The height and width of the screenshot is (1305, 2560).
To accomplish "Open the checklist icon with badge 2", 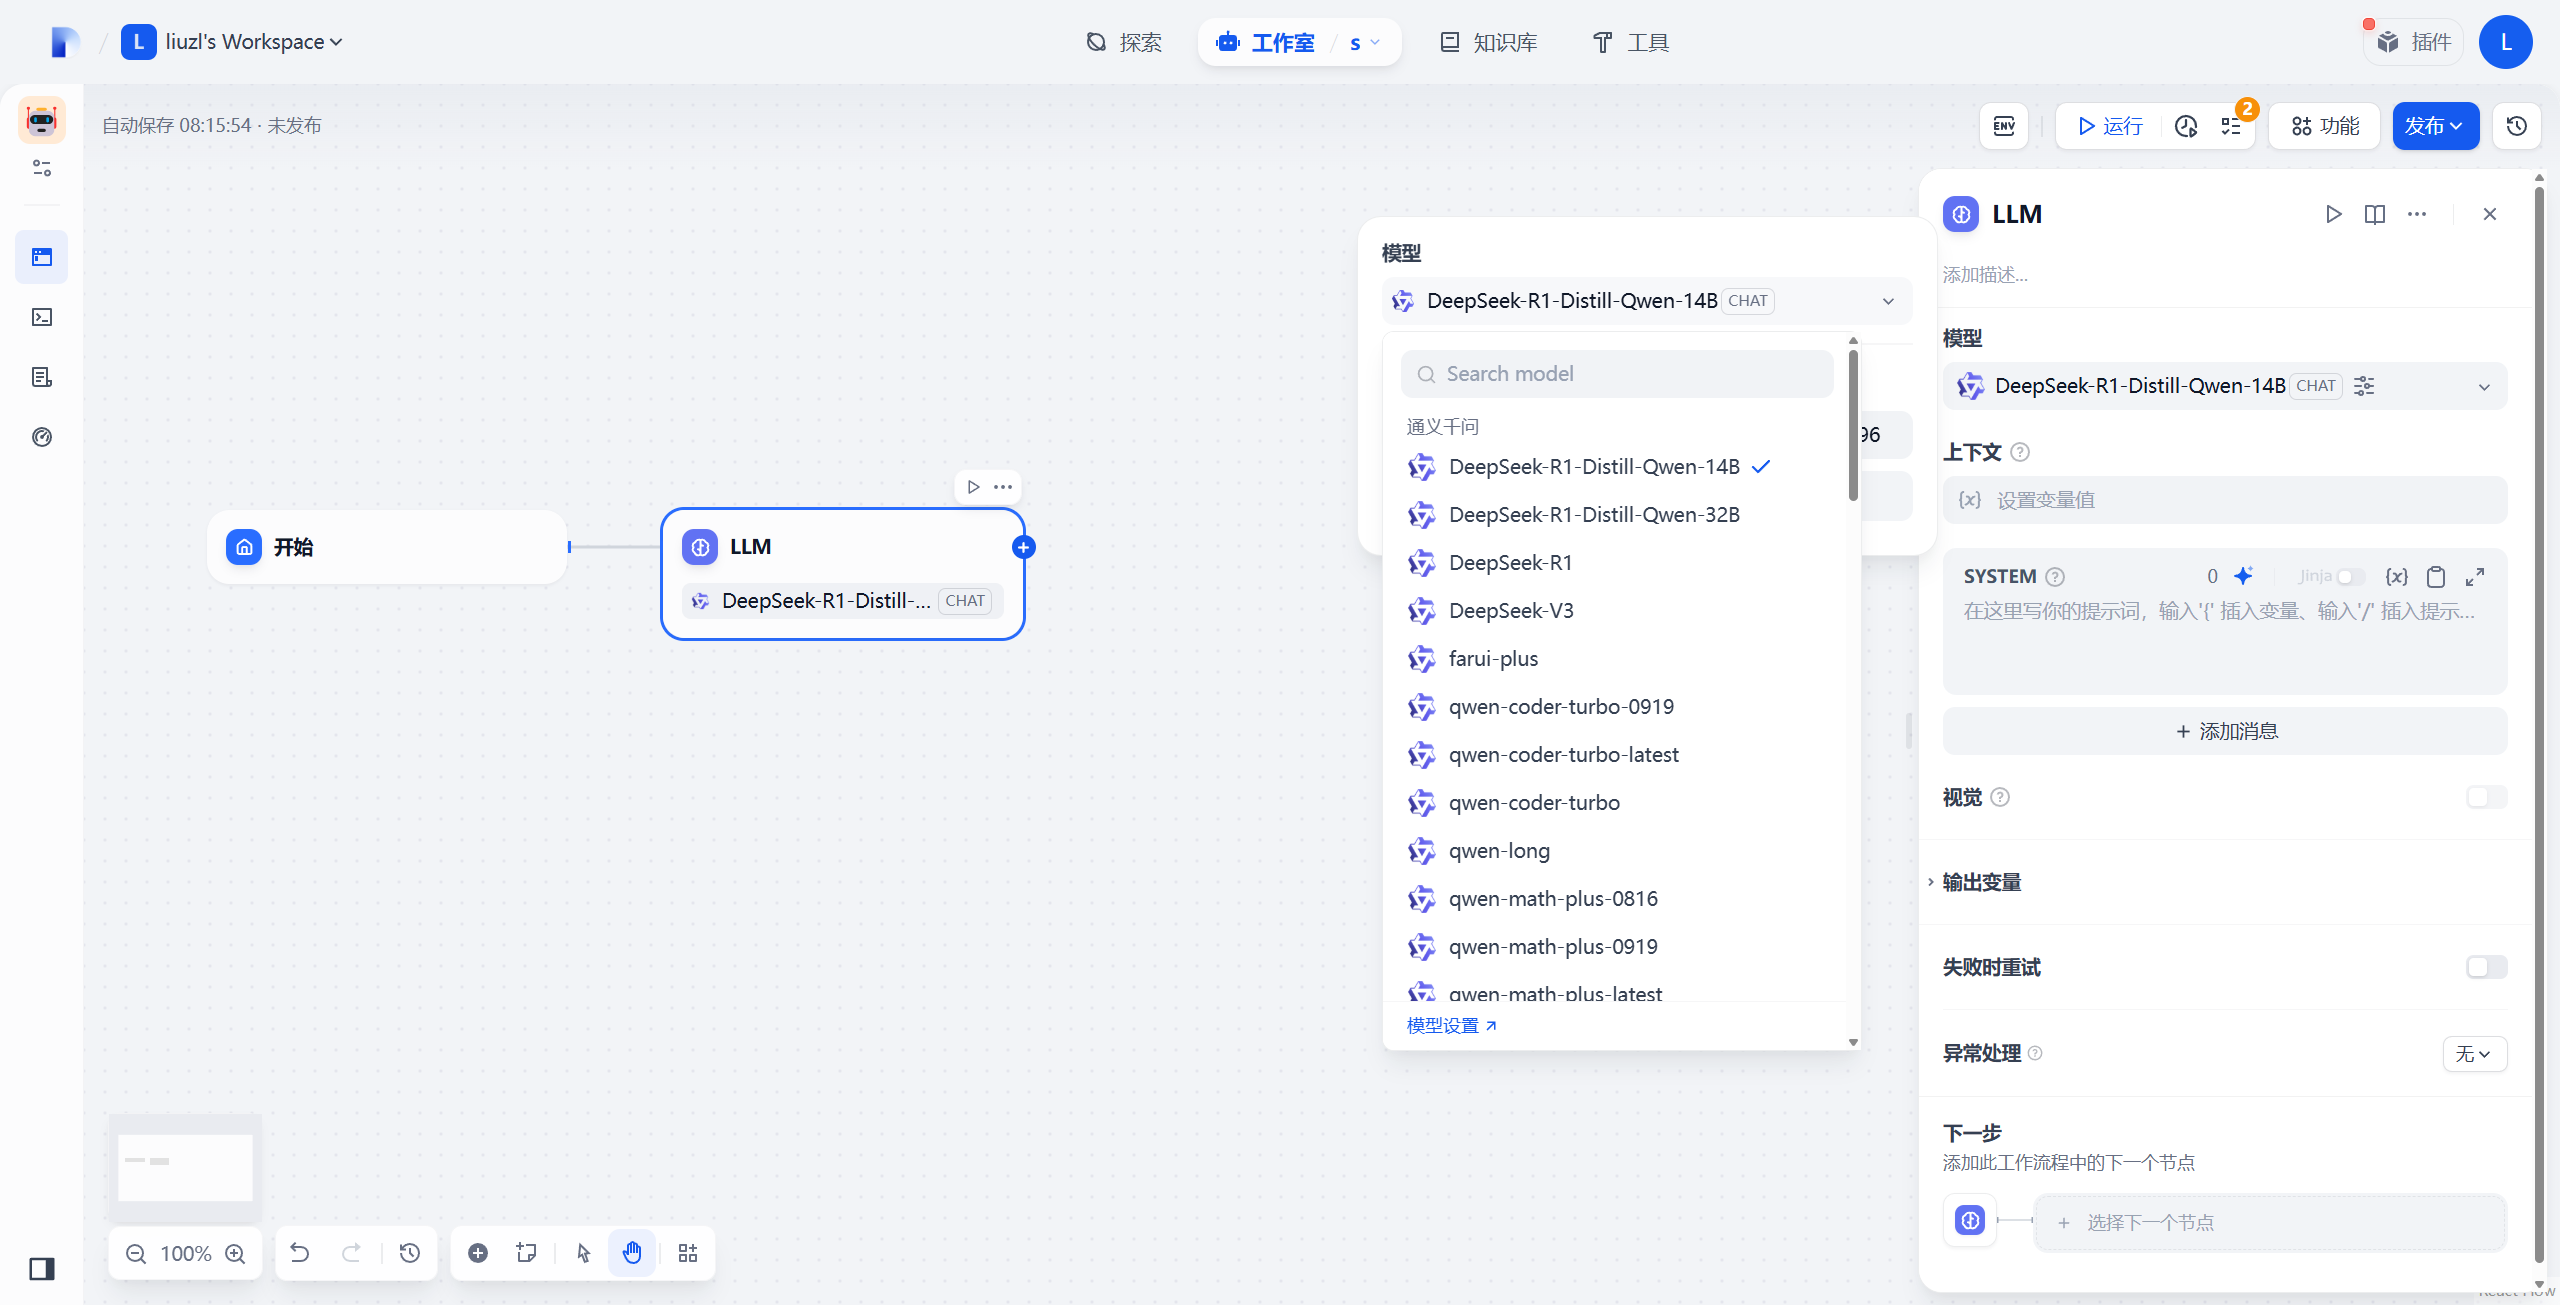I will (x=2231, y=126).
